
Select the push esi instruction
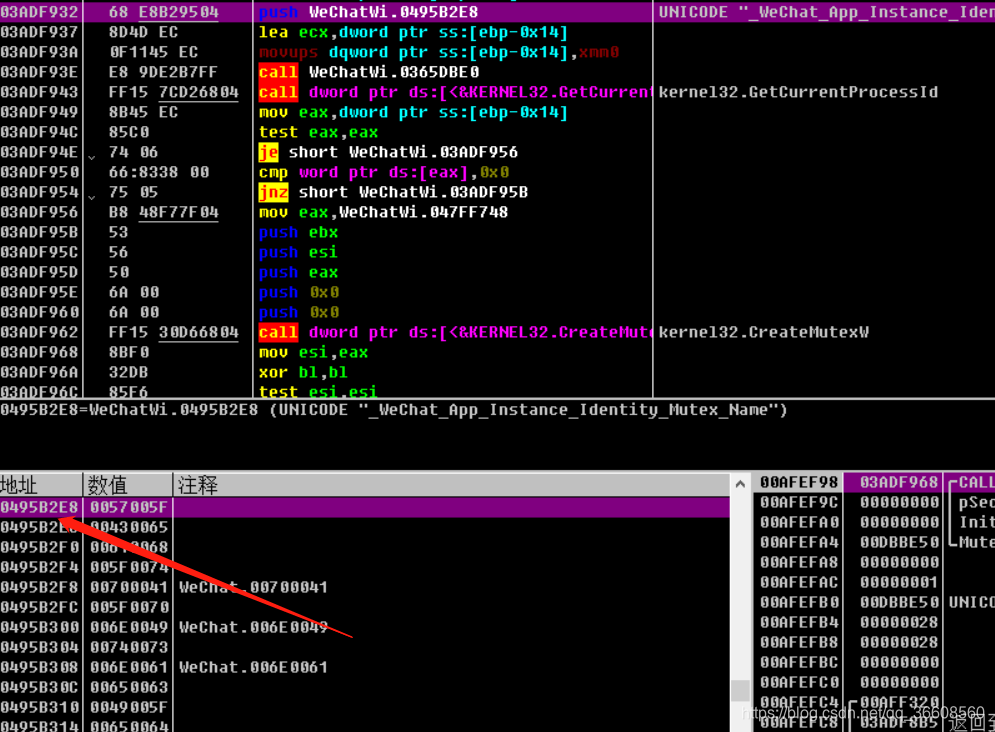[298, 252]
